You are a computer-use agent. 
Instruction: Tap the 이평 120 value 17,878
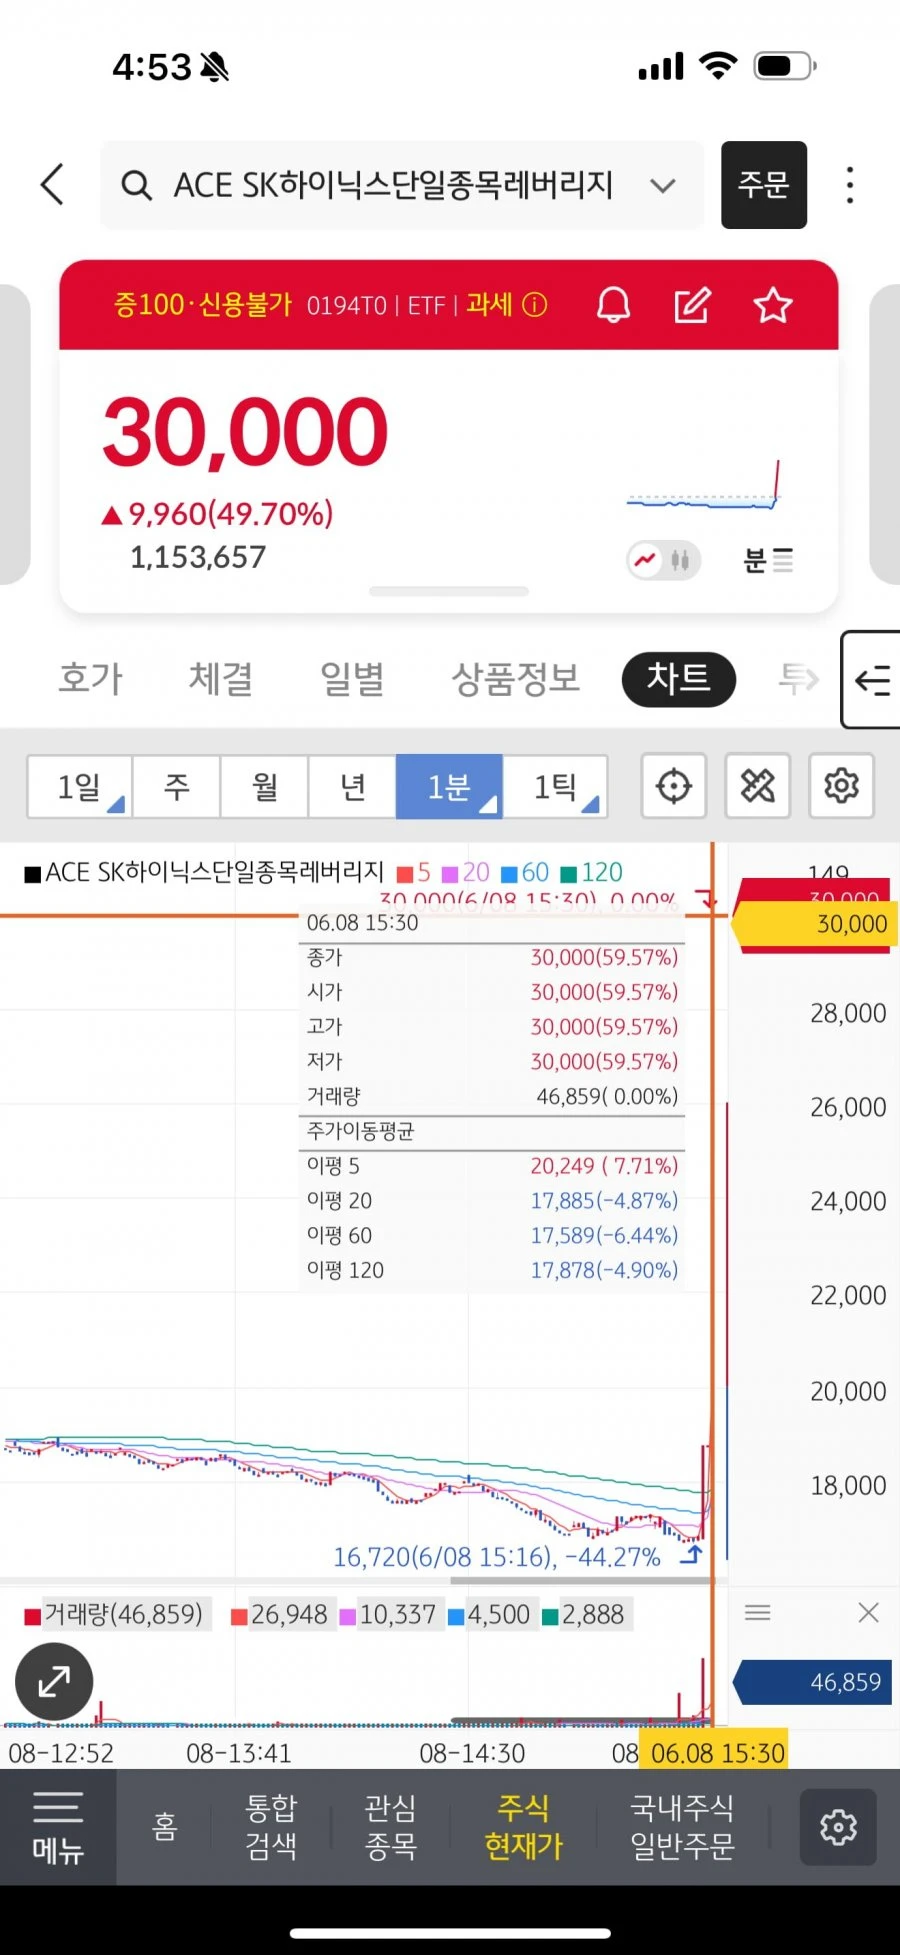pos(604,1270)
